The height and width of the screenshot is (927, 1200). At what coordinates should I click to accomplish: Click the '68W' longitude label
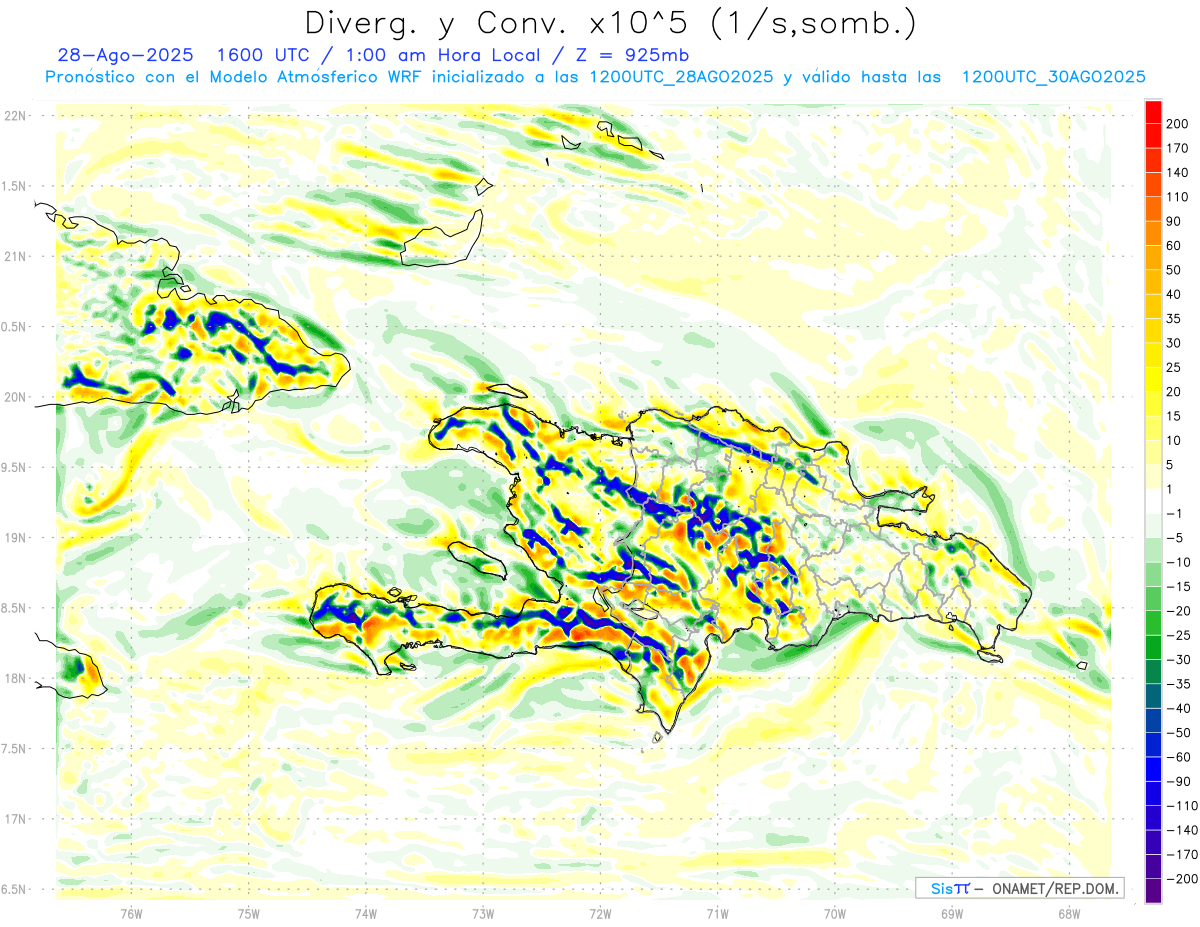coord(1068,913)
